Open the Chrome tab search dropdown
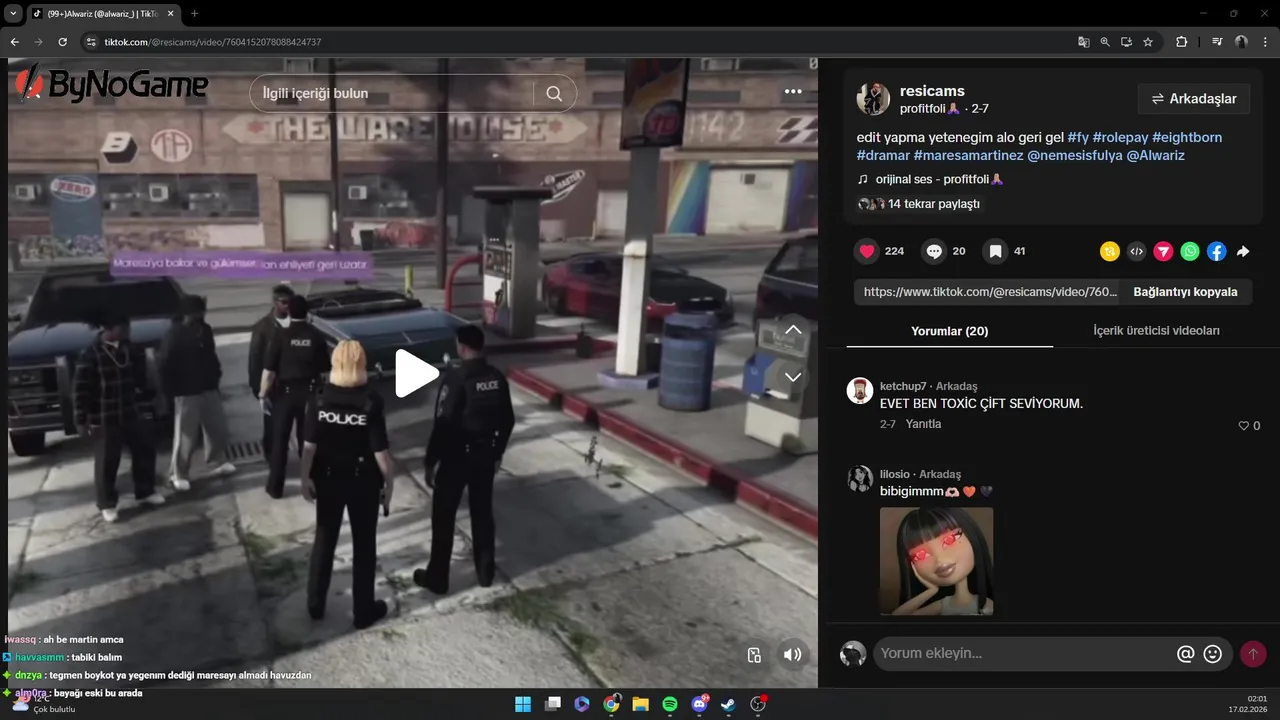This screenshot has height=720, width=1280. click(13, 13)
